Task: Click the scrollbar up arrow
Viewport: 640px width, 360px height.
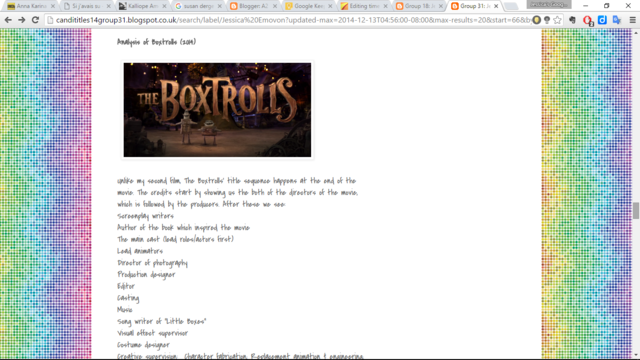Action: [x=636, y=33]
